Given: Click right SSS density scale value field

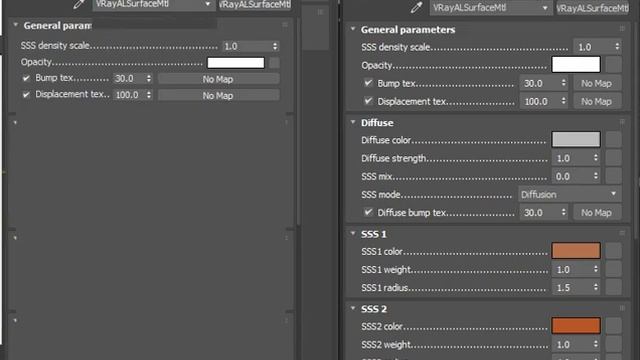Looking at the screenshot, I should point(593,47).
